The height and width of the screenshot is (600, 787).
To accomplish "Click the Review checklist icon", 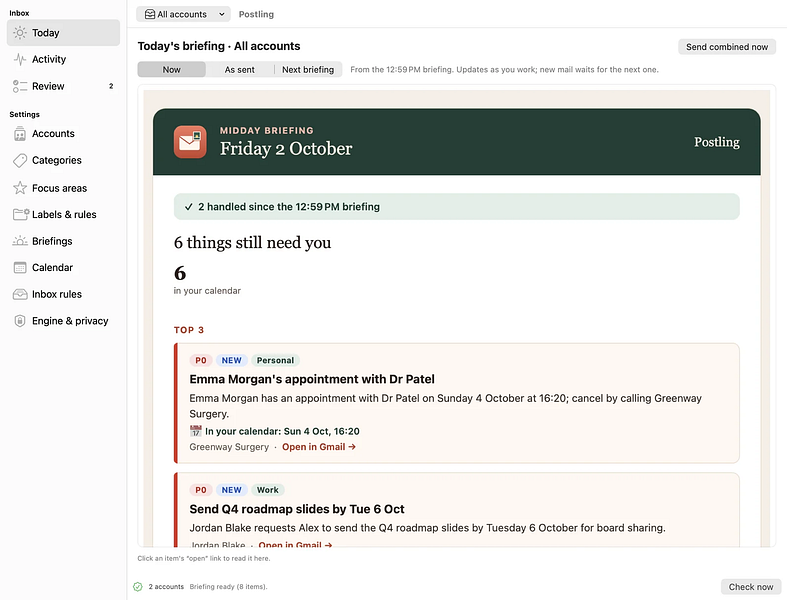I will click(20, 86).
